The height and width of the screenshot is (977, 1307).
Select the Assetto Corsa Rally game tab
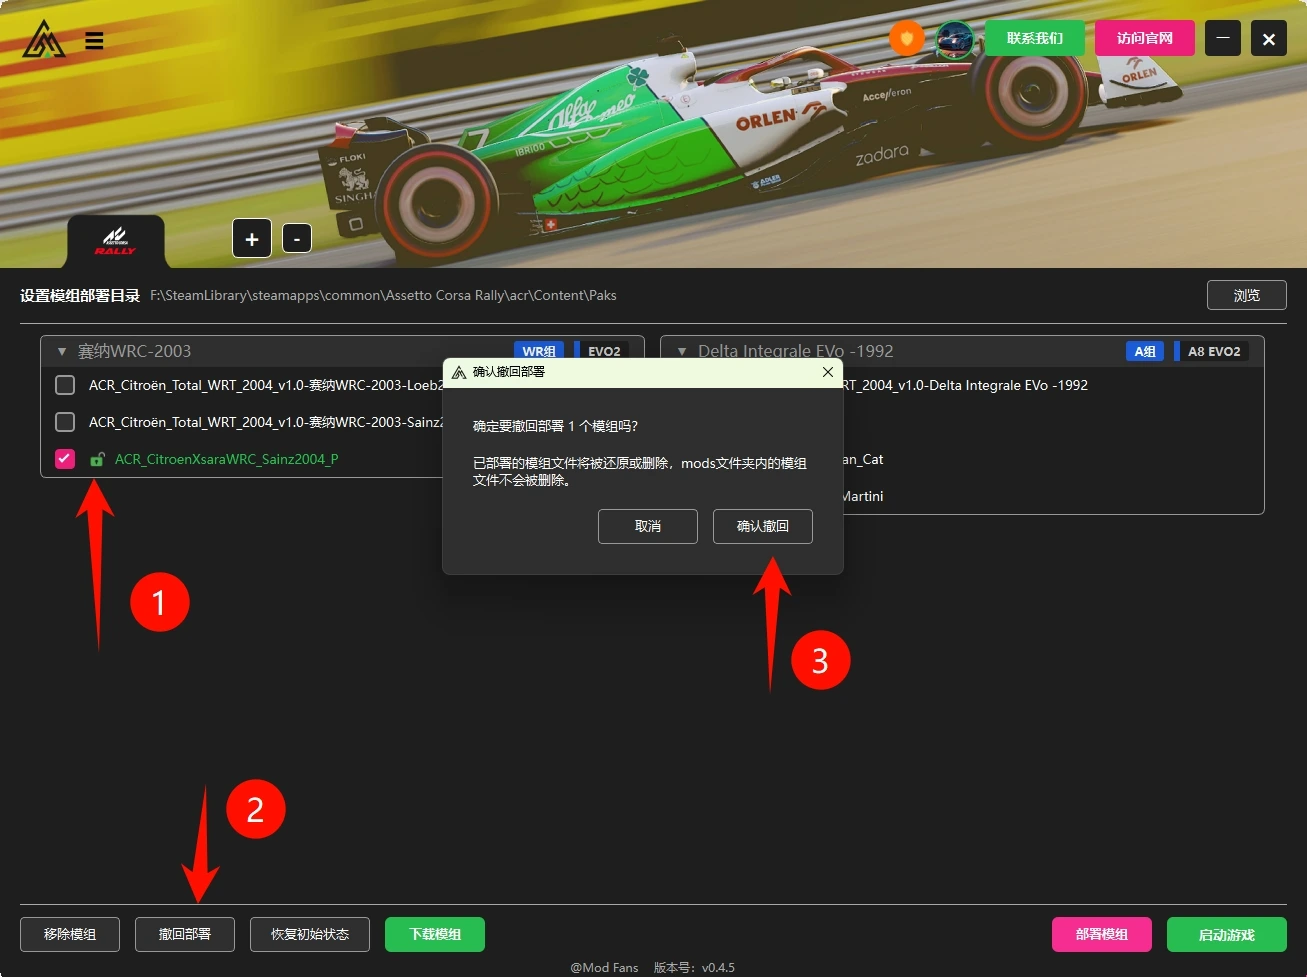[x=115, y=241]
